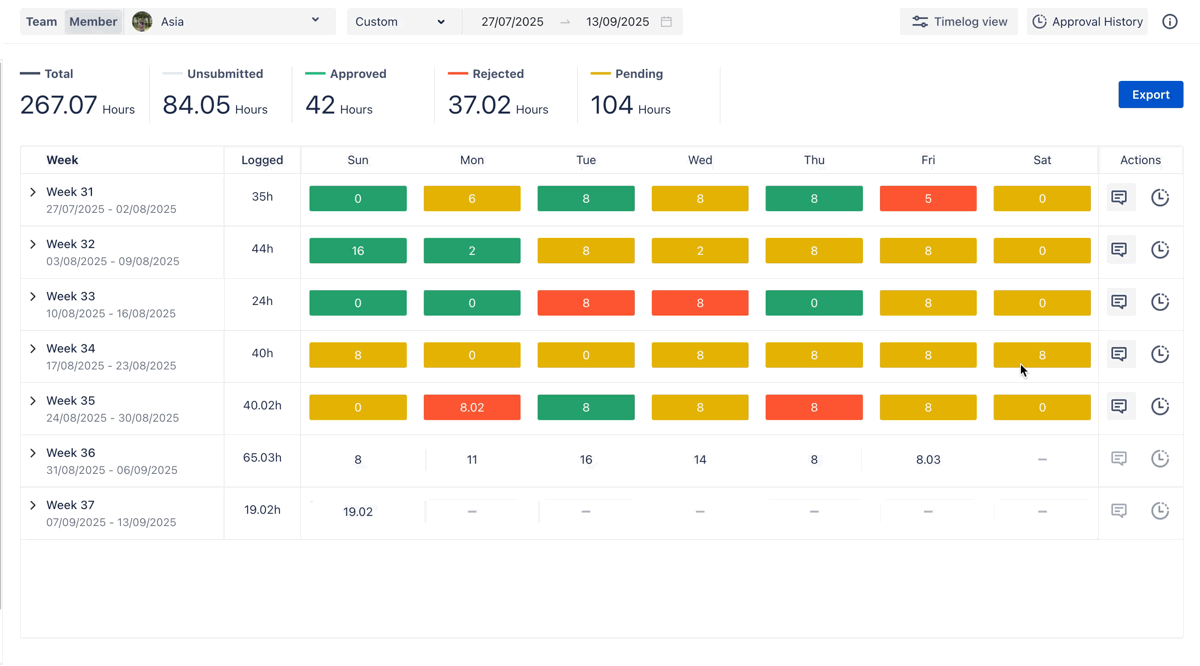
Task: Click the history clock icon for Week 34
Action: pyautogui.click(x=1160, y=354)
